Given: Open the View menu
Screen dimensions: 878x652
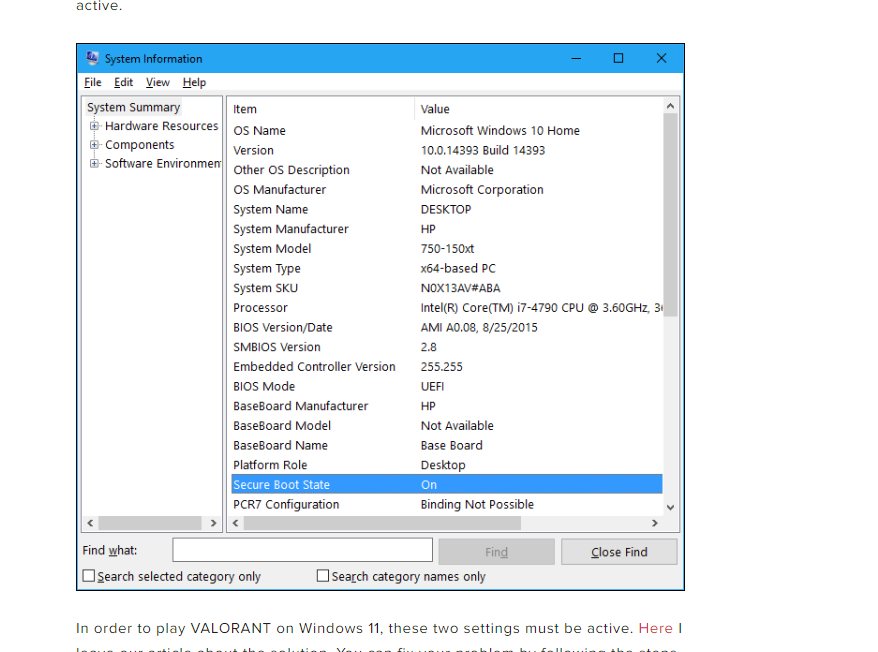Looking at the screenshot, I should pos(157,82).
